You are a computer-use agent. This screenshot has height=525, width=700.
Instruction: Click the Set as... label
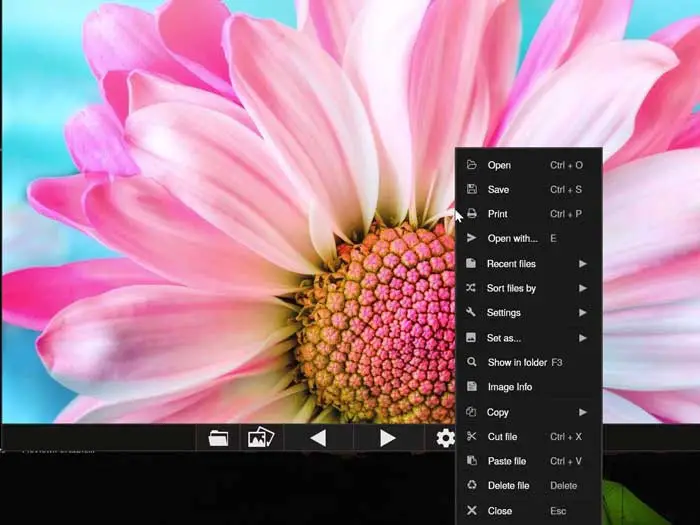504,338
